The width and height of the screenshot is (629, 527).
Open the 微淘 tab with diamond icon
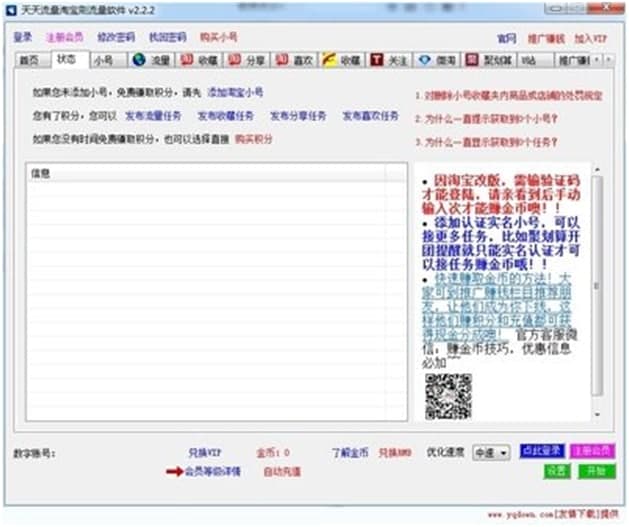coord(437,60)
